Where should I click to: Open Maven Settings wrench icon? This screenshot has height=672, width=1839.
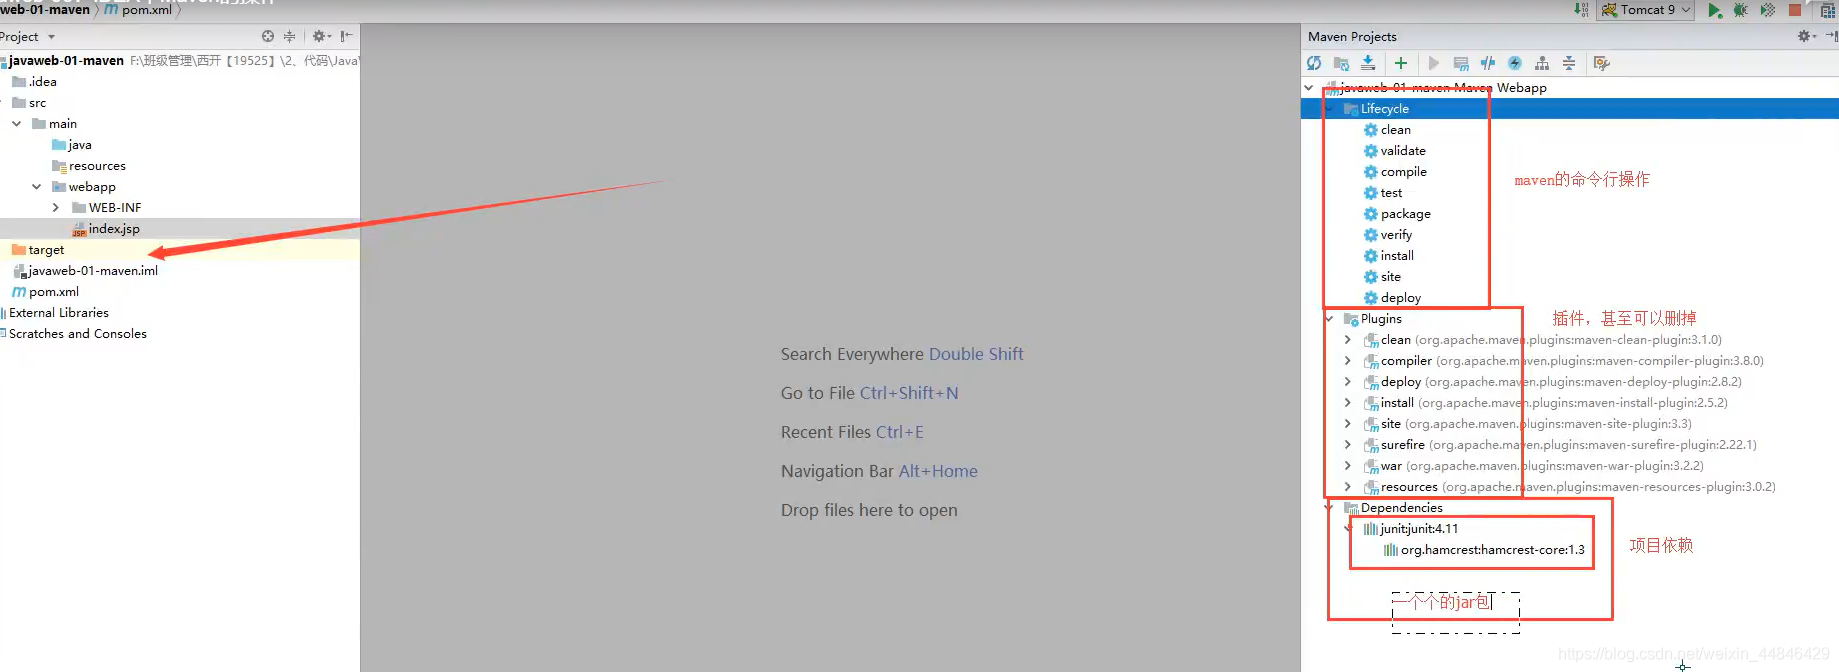(1602, 63)
